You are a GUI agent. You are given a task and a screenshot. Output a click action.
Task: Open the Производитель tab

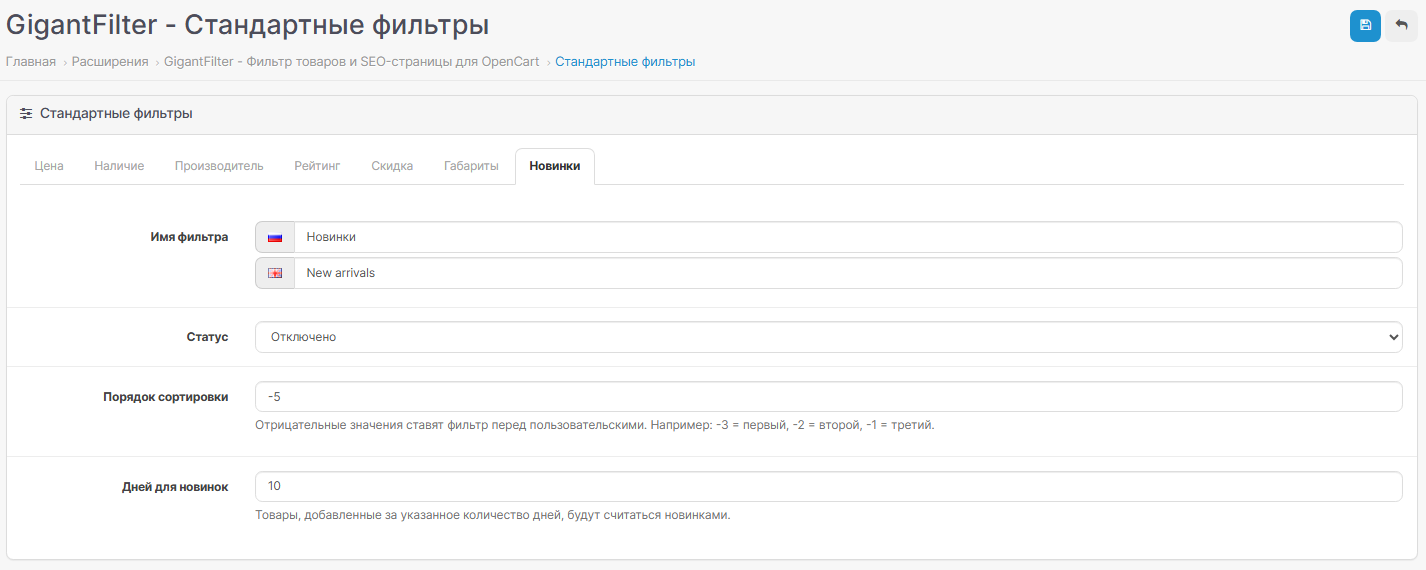219,166
